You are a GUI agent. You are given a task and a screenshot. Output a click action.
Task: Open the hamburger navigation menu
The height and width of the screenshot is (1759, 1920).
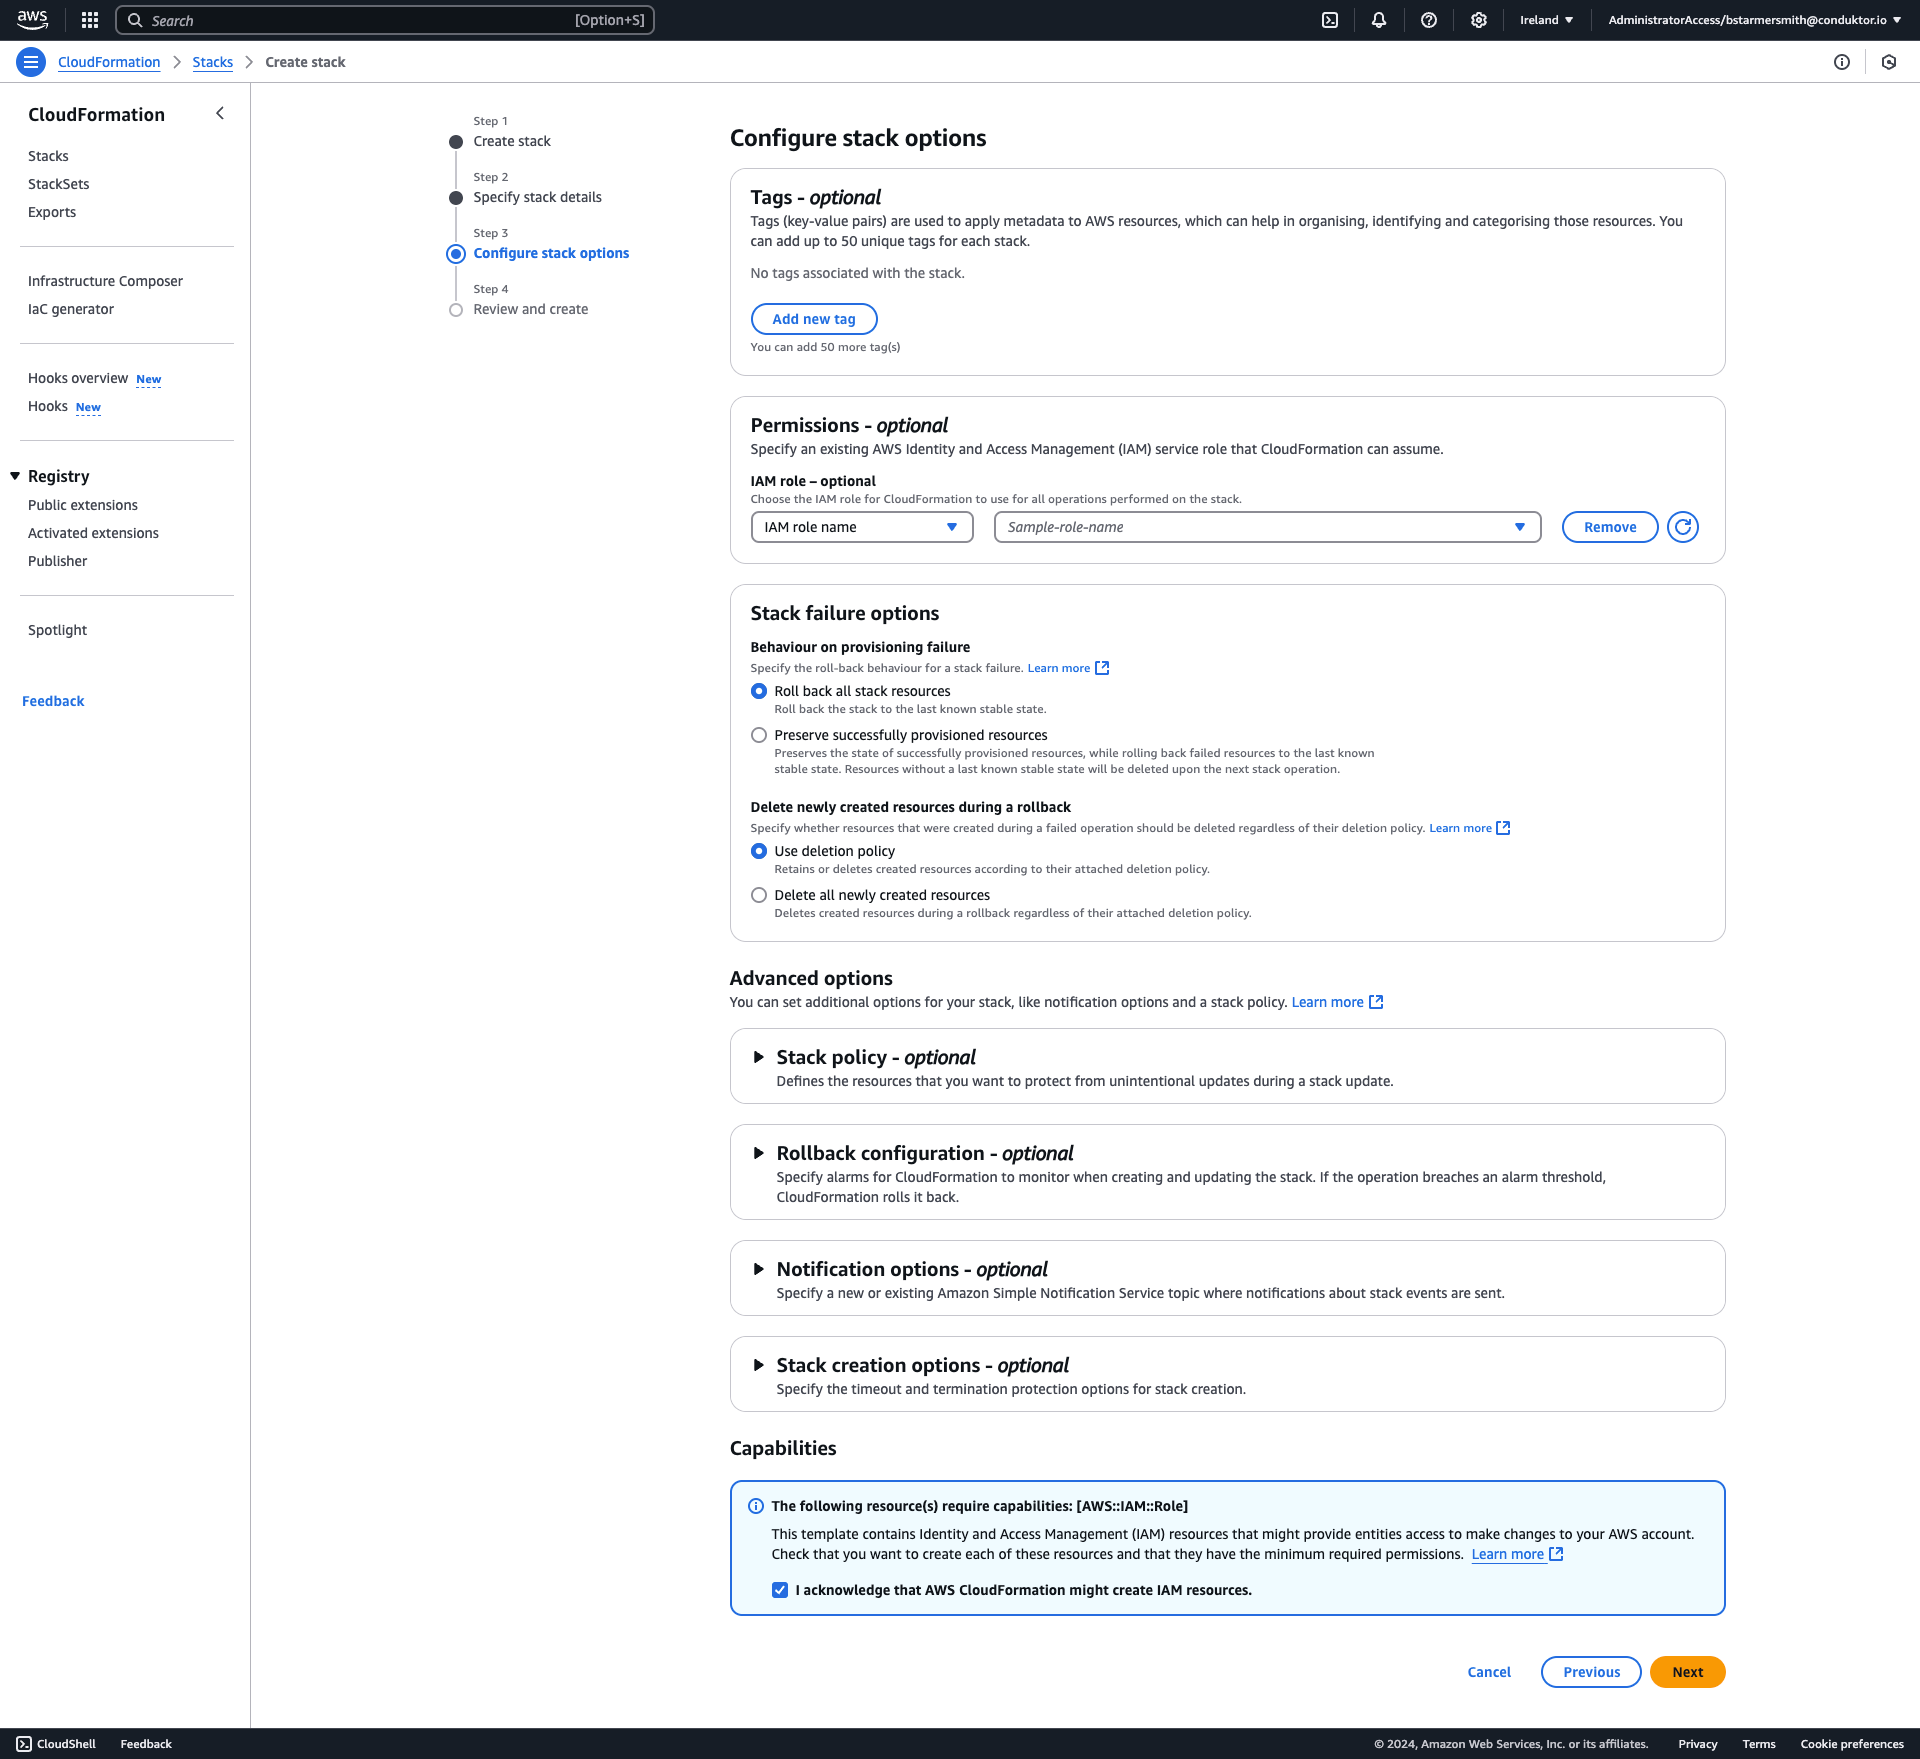click(x=30, y=61)
